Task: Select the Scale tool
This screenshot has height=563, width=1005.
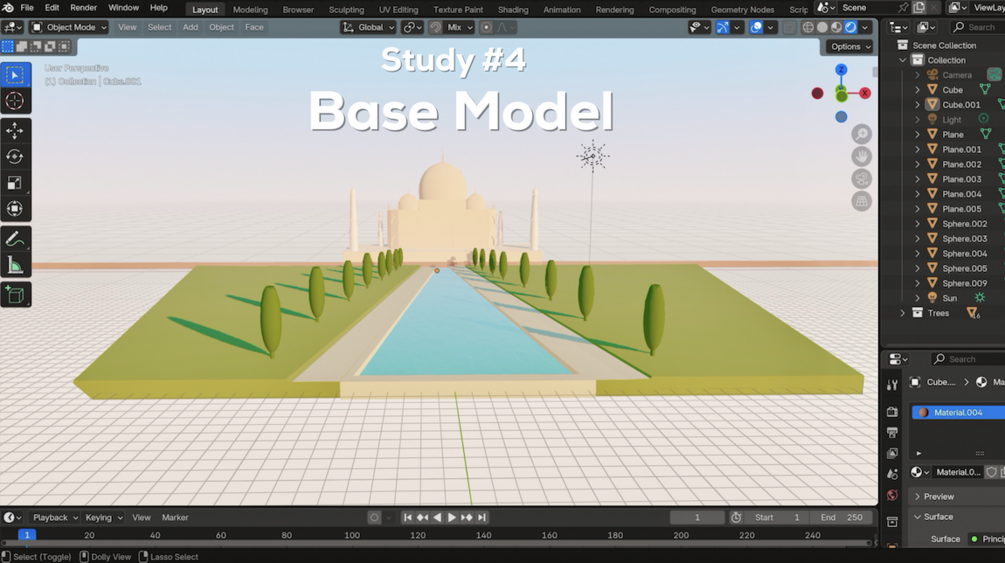Action: 15,183
